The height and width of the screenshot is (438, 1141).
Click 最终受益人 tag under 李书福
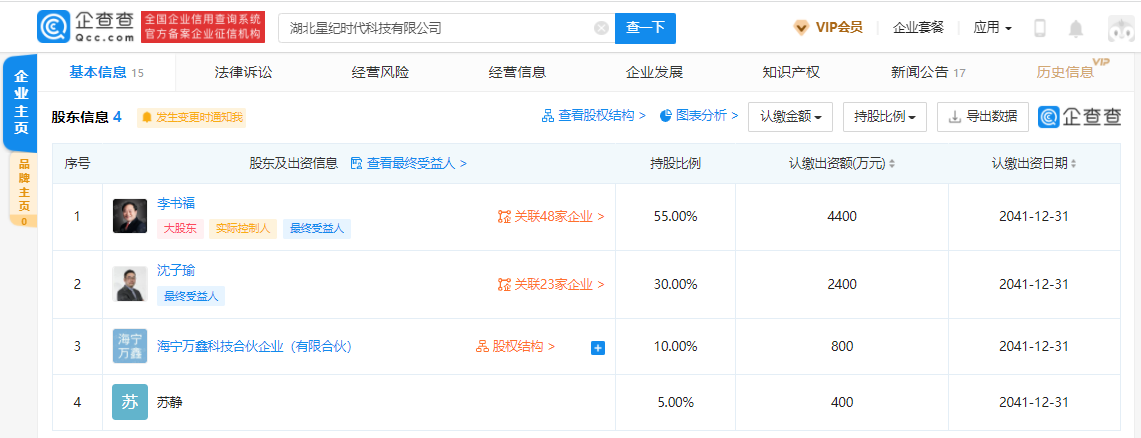click(317, 229)
